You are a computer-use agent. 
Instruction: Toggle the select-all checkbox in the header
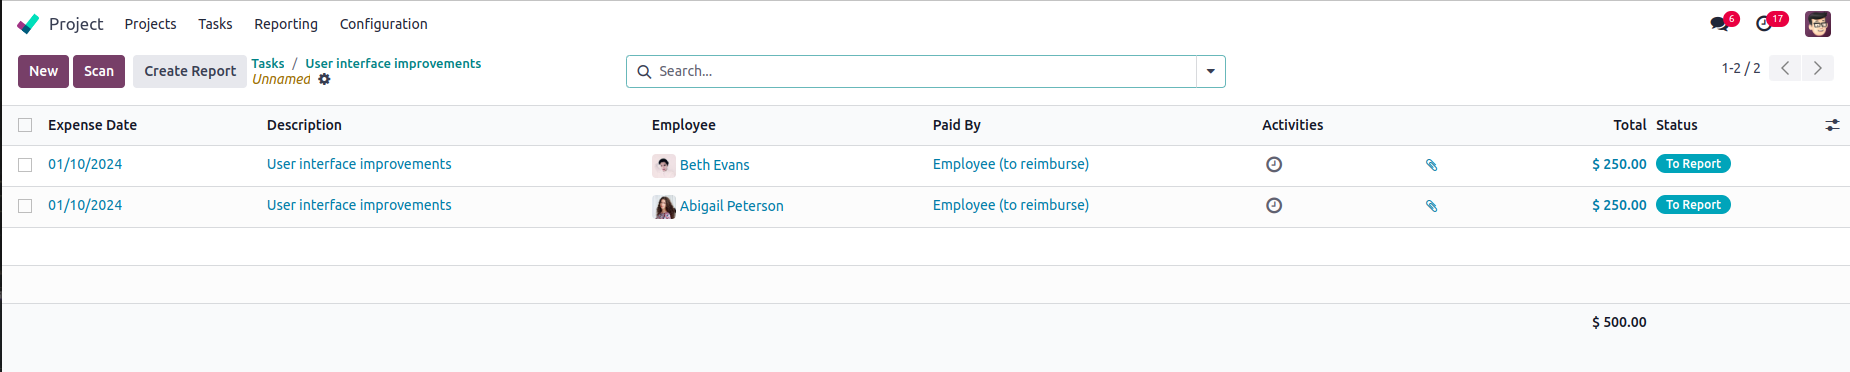[25, 125]
